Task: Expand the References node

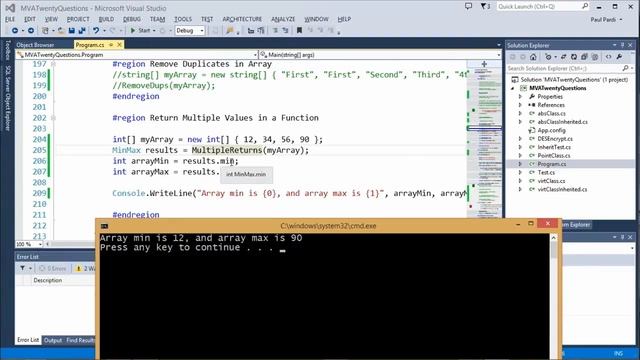Action: [x=520, y=105]
